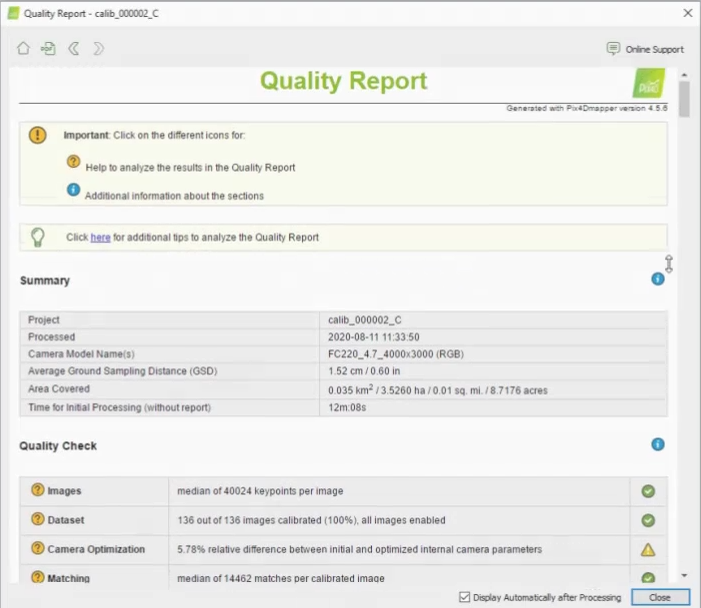Open info icon beside Summary section

click(658, 279)
